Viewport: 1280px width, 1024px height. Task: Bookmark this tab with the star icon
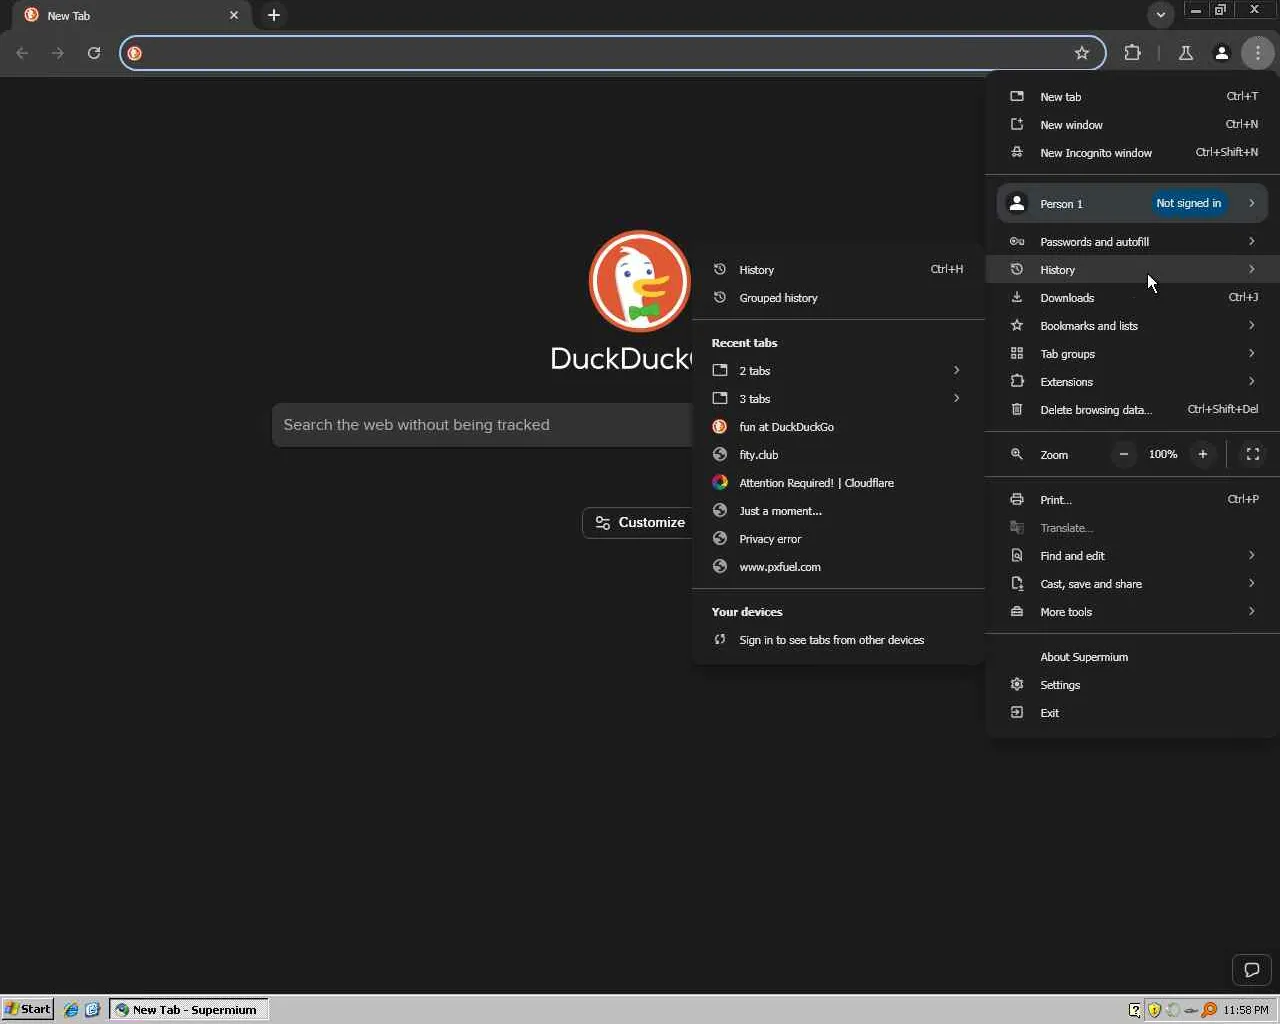pos(1082,53)
